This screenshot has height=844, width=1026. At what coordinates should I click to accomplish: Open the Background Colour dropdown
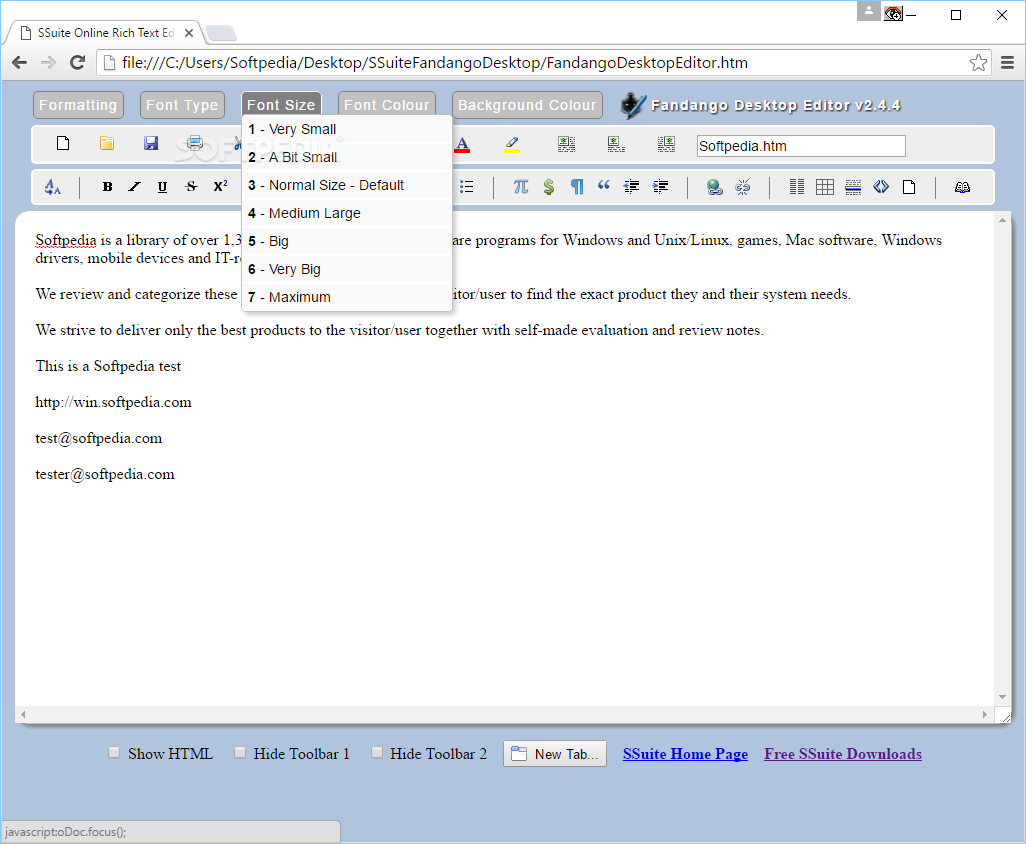(x=527, y=105)
